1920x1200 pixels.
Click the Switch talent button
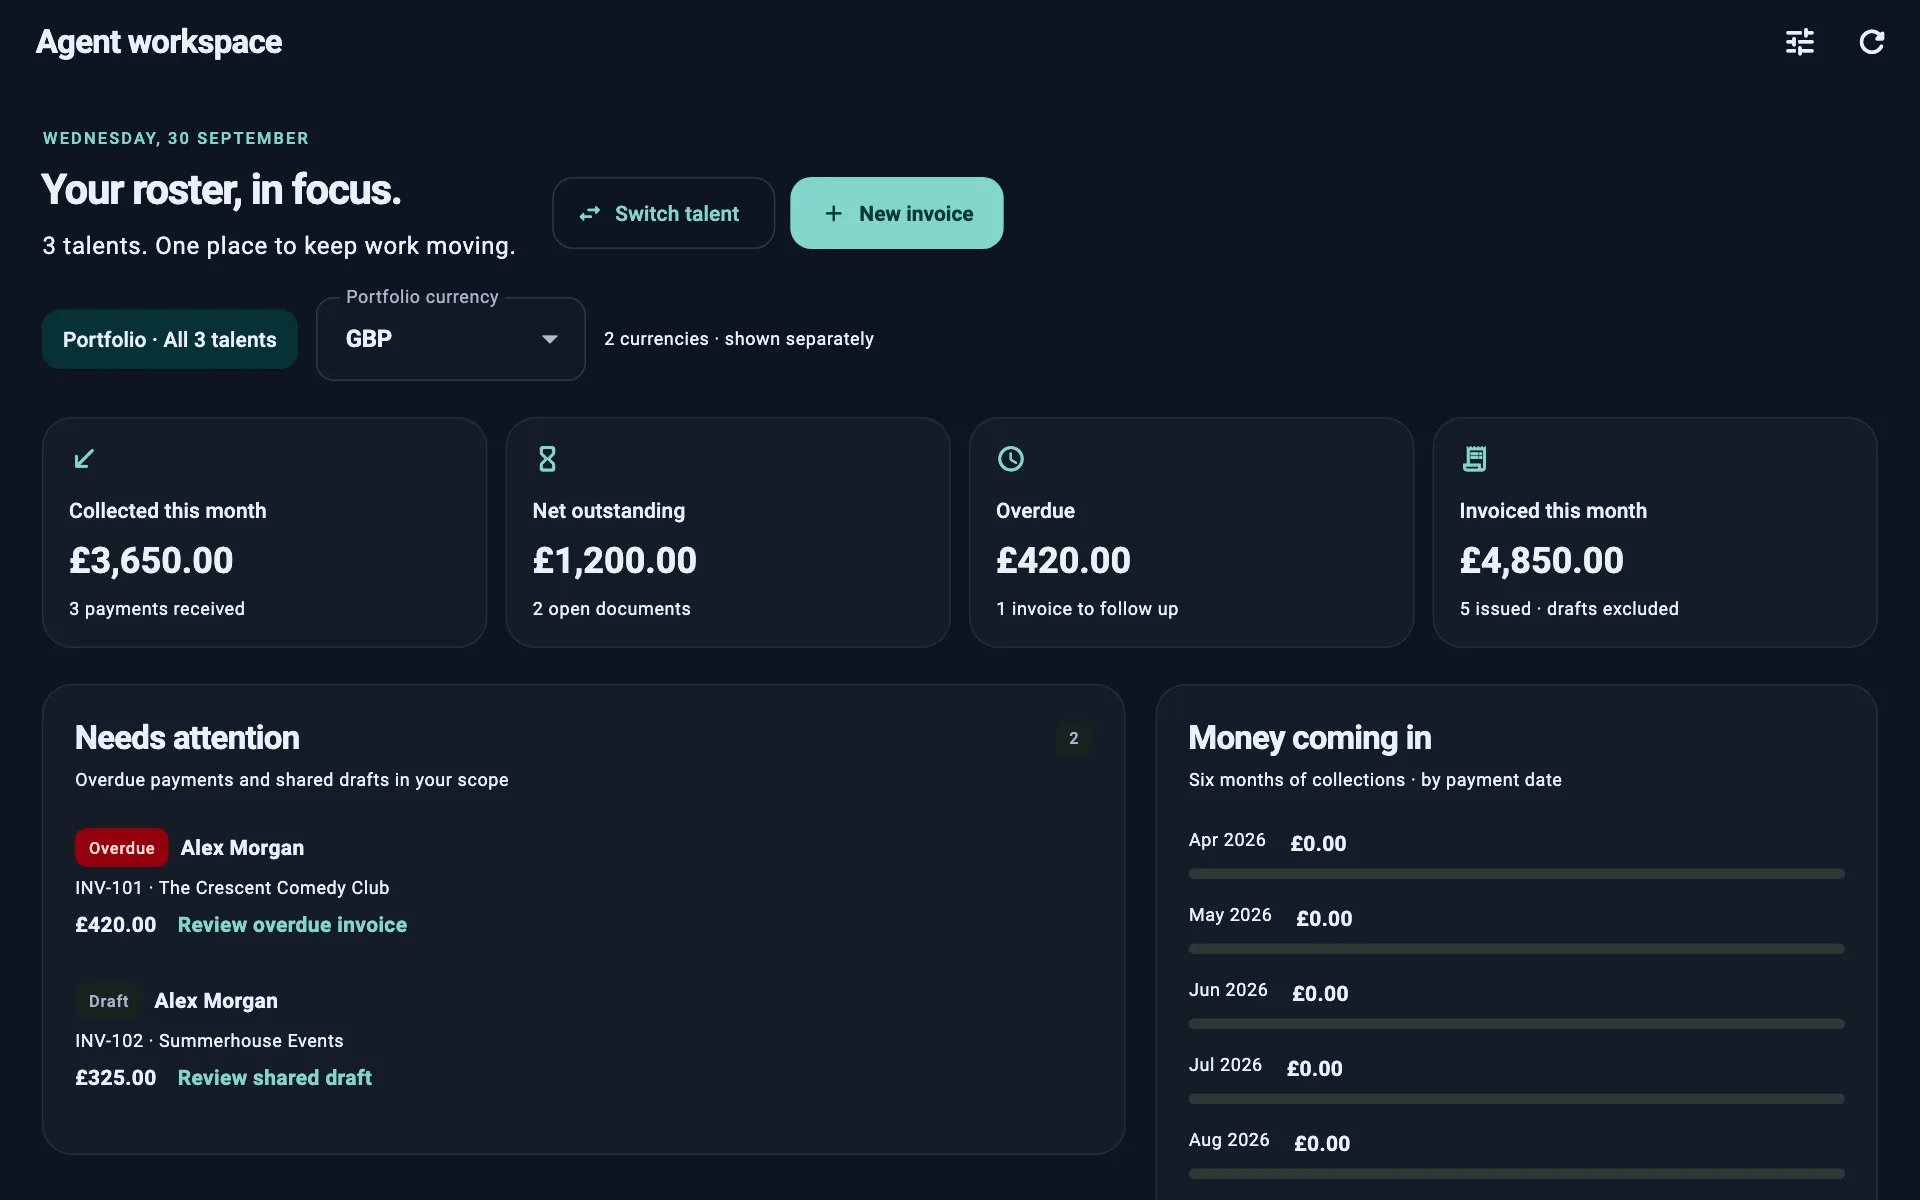(663, 213)
